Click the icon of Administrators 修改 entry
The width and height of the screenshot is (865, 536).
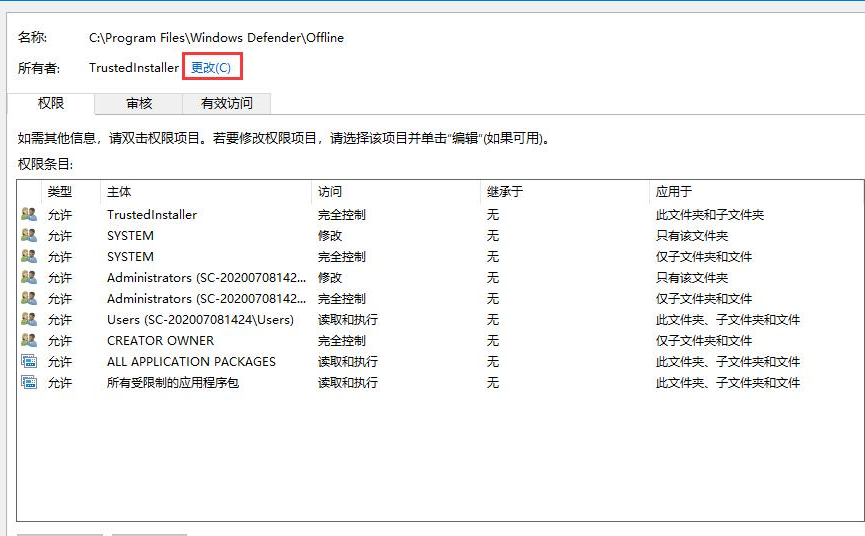(28, 278)
